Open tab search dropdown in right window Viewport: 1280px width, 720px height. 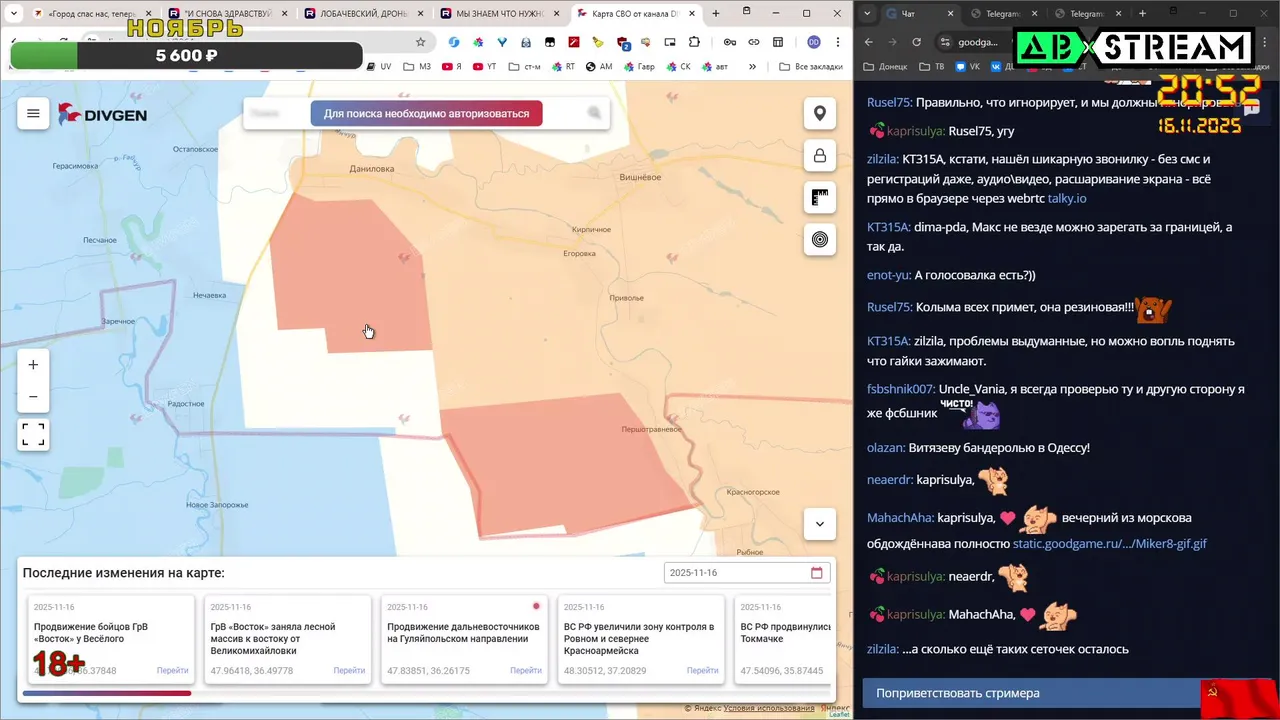[867, 14]
